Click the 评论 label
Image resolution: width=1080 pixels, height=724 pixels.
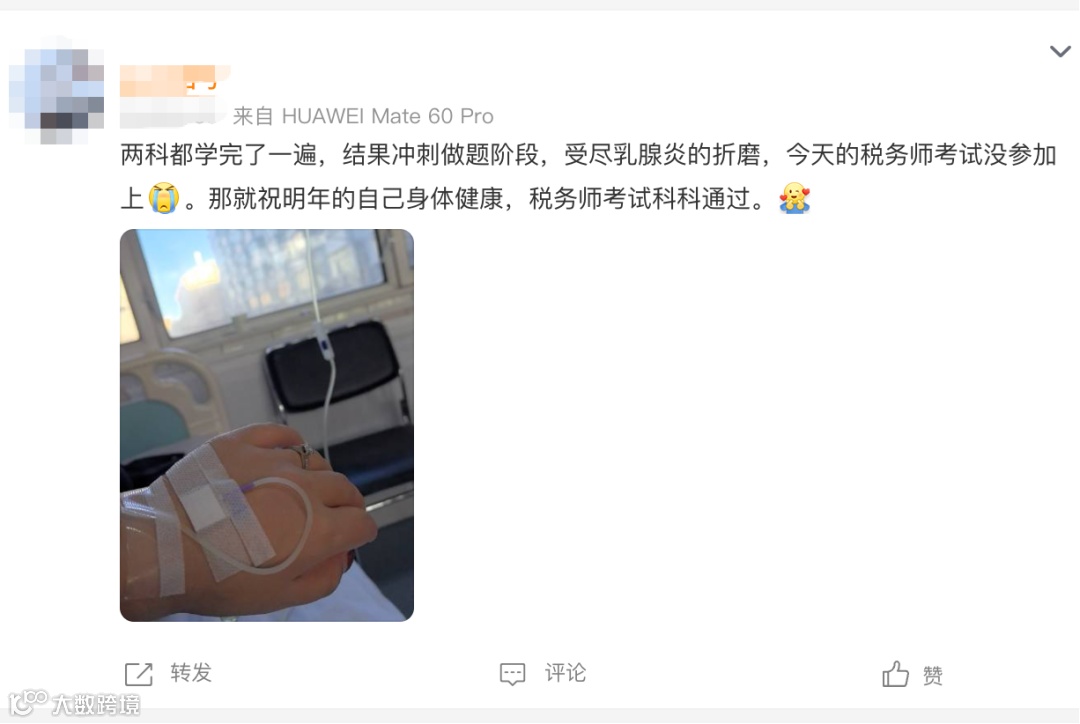coord(565,673)
